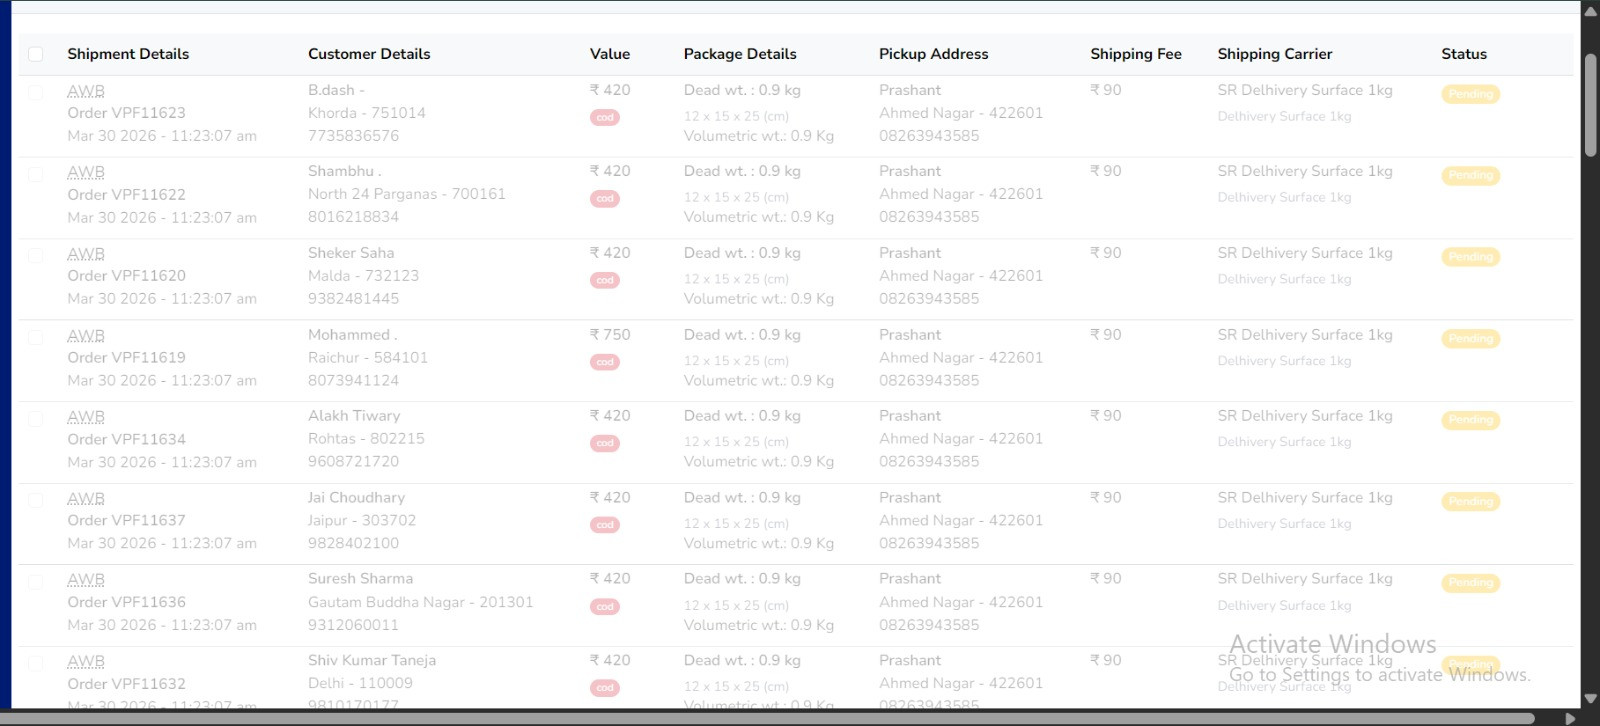The width and height of the screenshot is (1600, 726).
Task: Click the vertical scrollbar down arrow
Action: [1590, 698]
